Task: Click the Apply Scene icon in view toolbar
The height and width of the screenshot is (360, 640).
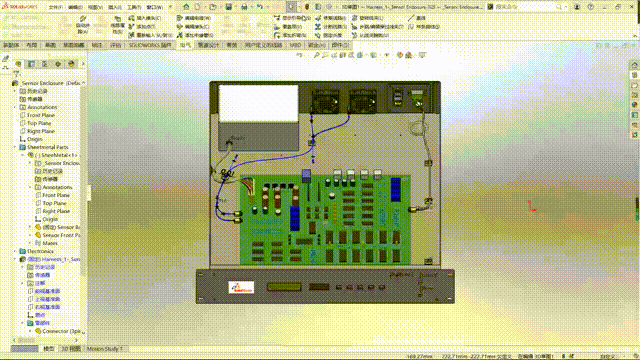Action: point(409,55)
